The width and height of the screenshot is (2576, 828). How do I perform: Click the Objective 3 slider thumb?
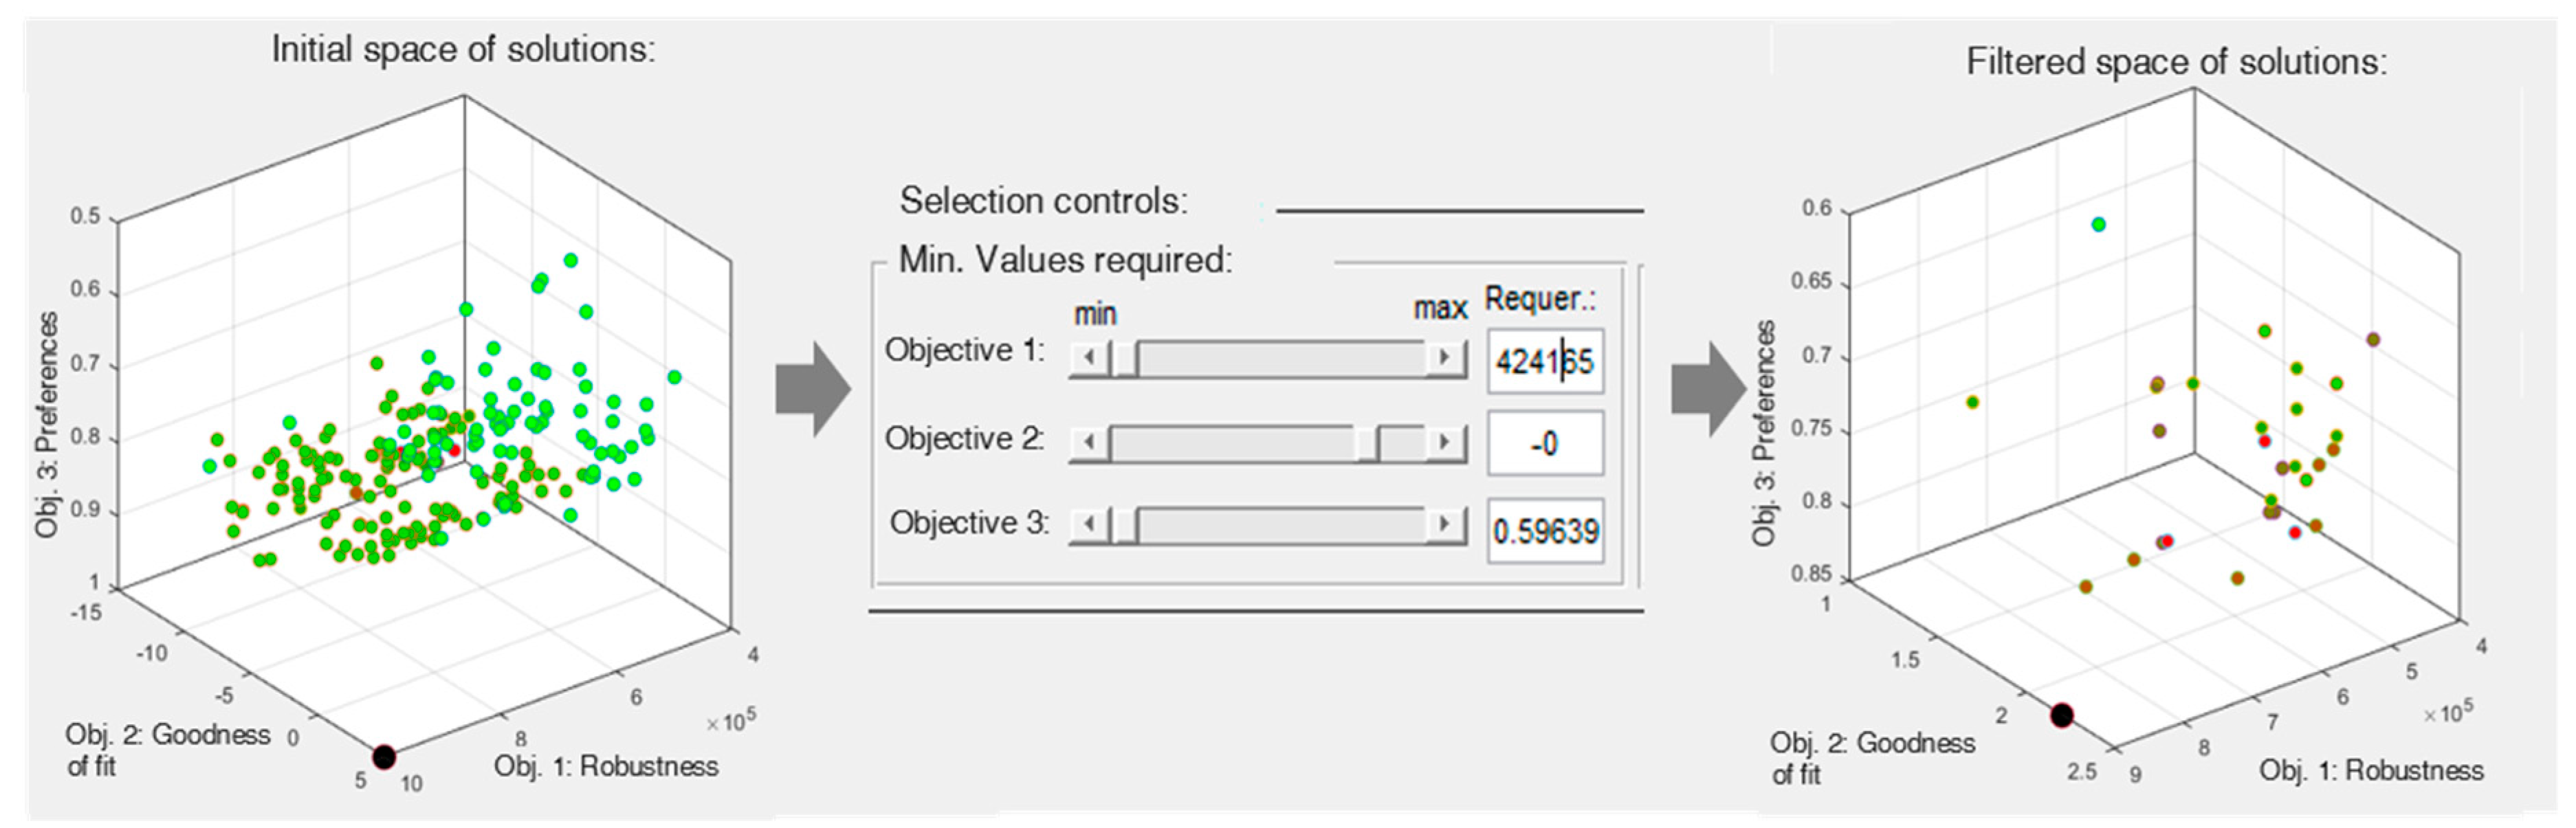(1125, 525)
